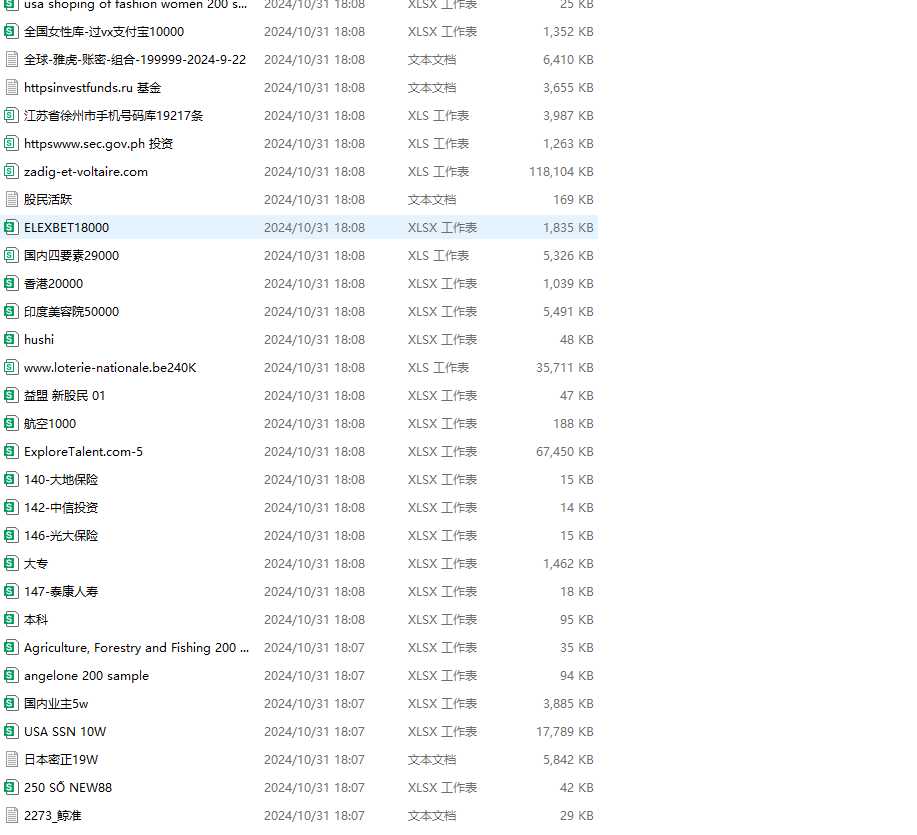Viewport: 917px width, 835px height.
Task: Select the USA SSN 10W file
Action: click(x=65, y=732)
